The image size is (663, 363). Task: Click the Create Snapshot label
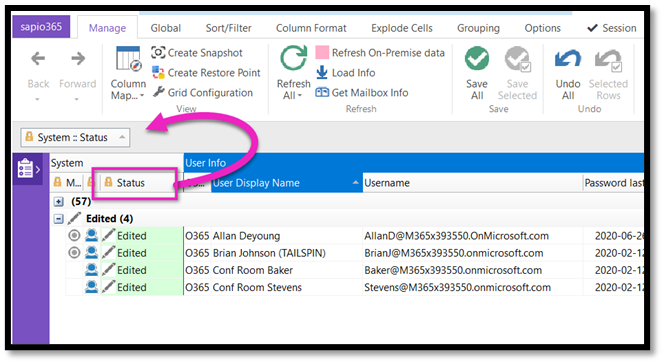[x=205, y=53]
